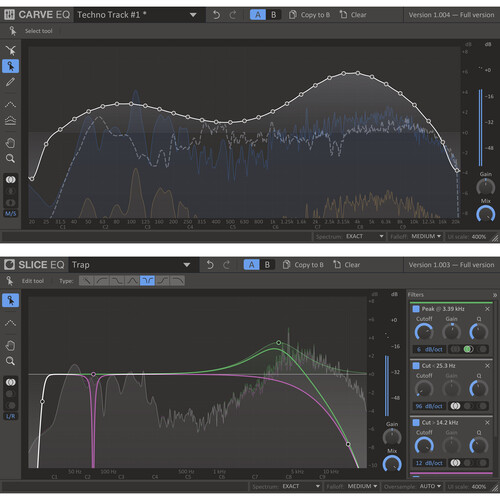Screen dimensions: 500x500
Task: Undo last change in Carve EQ
Action: (216, 15)
